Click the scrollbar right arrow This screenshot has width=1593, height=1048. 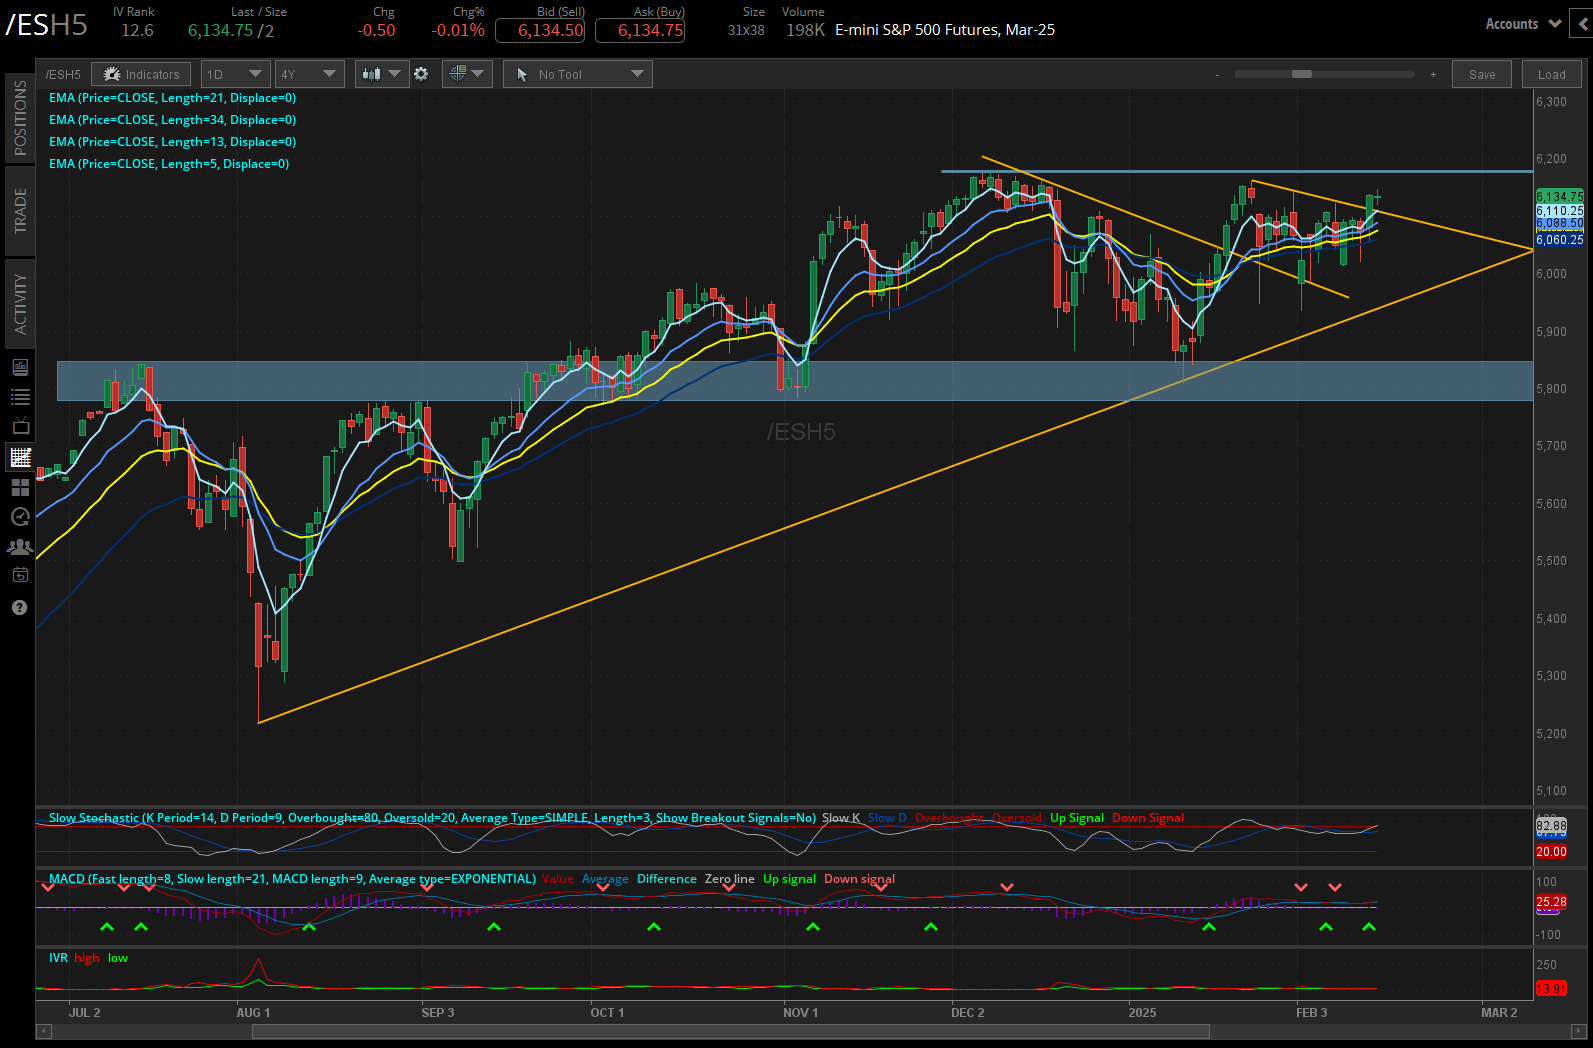pos(1579,1031)
